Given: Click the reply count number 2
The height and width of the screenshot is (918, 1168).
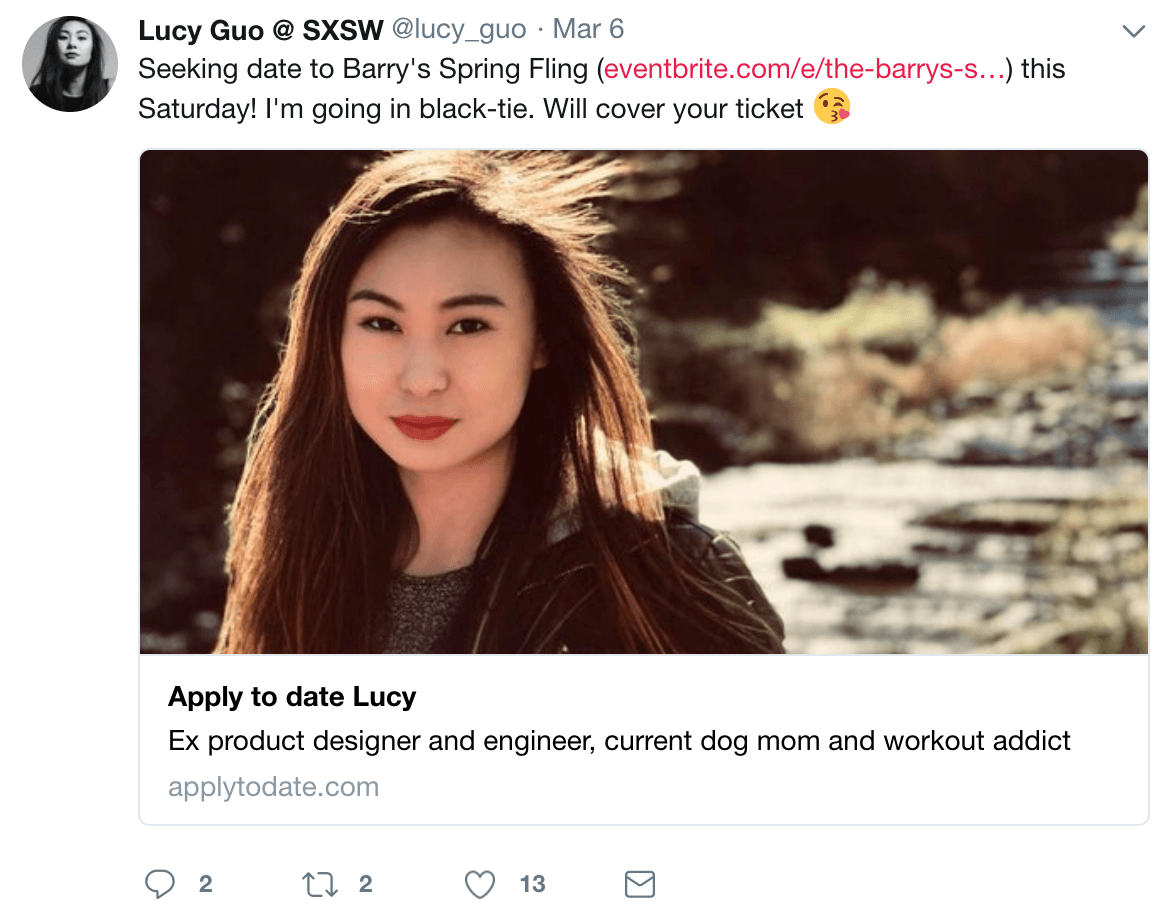Looking at the screenshot, I should [x=206, y=884].
